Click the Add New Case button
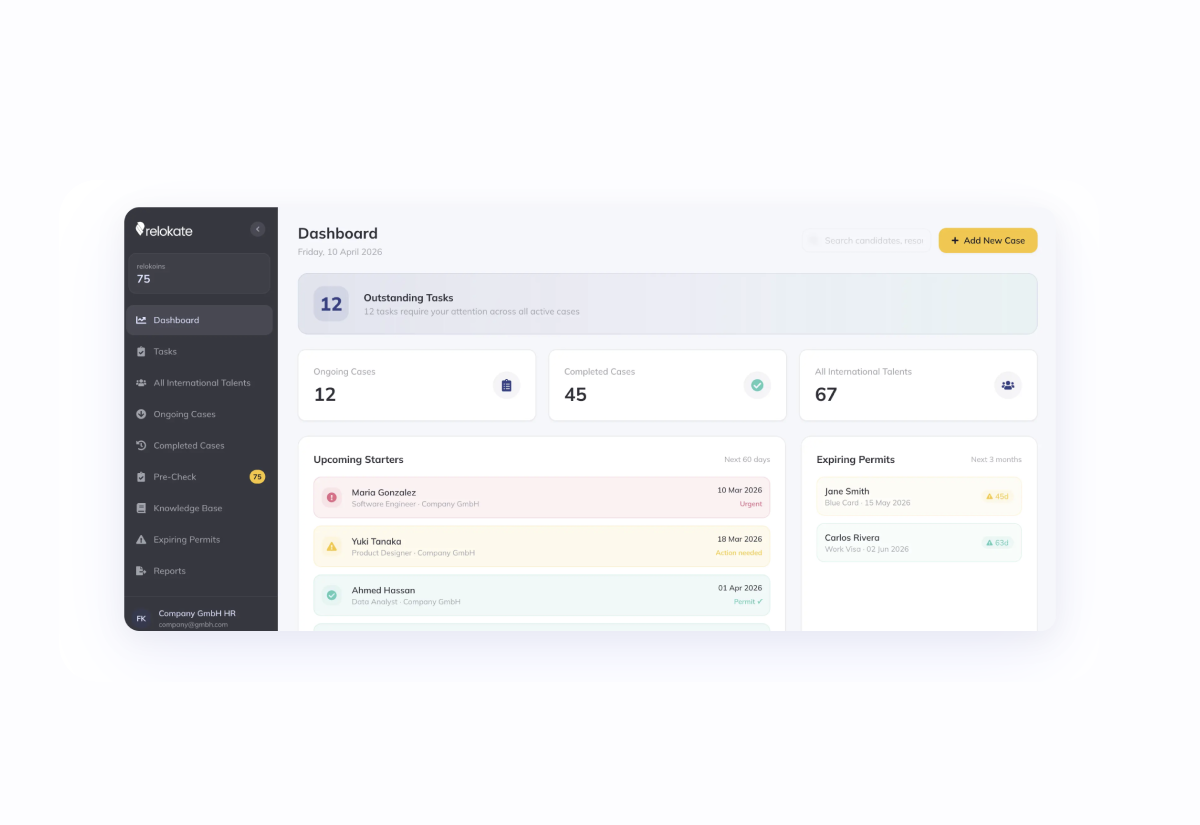 pos(988,240)
